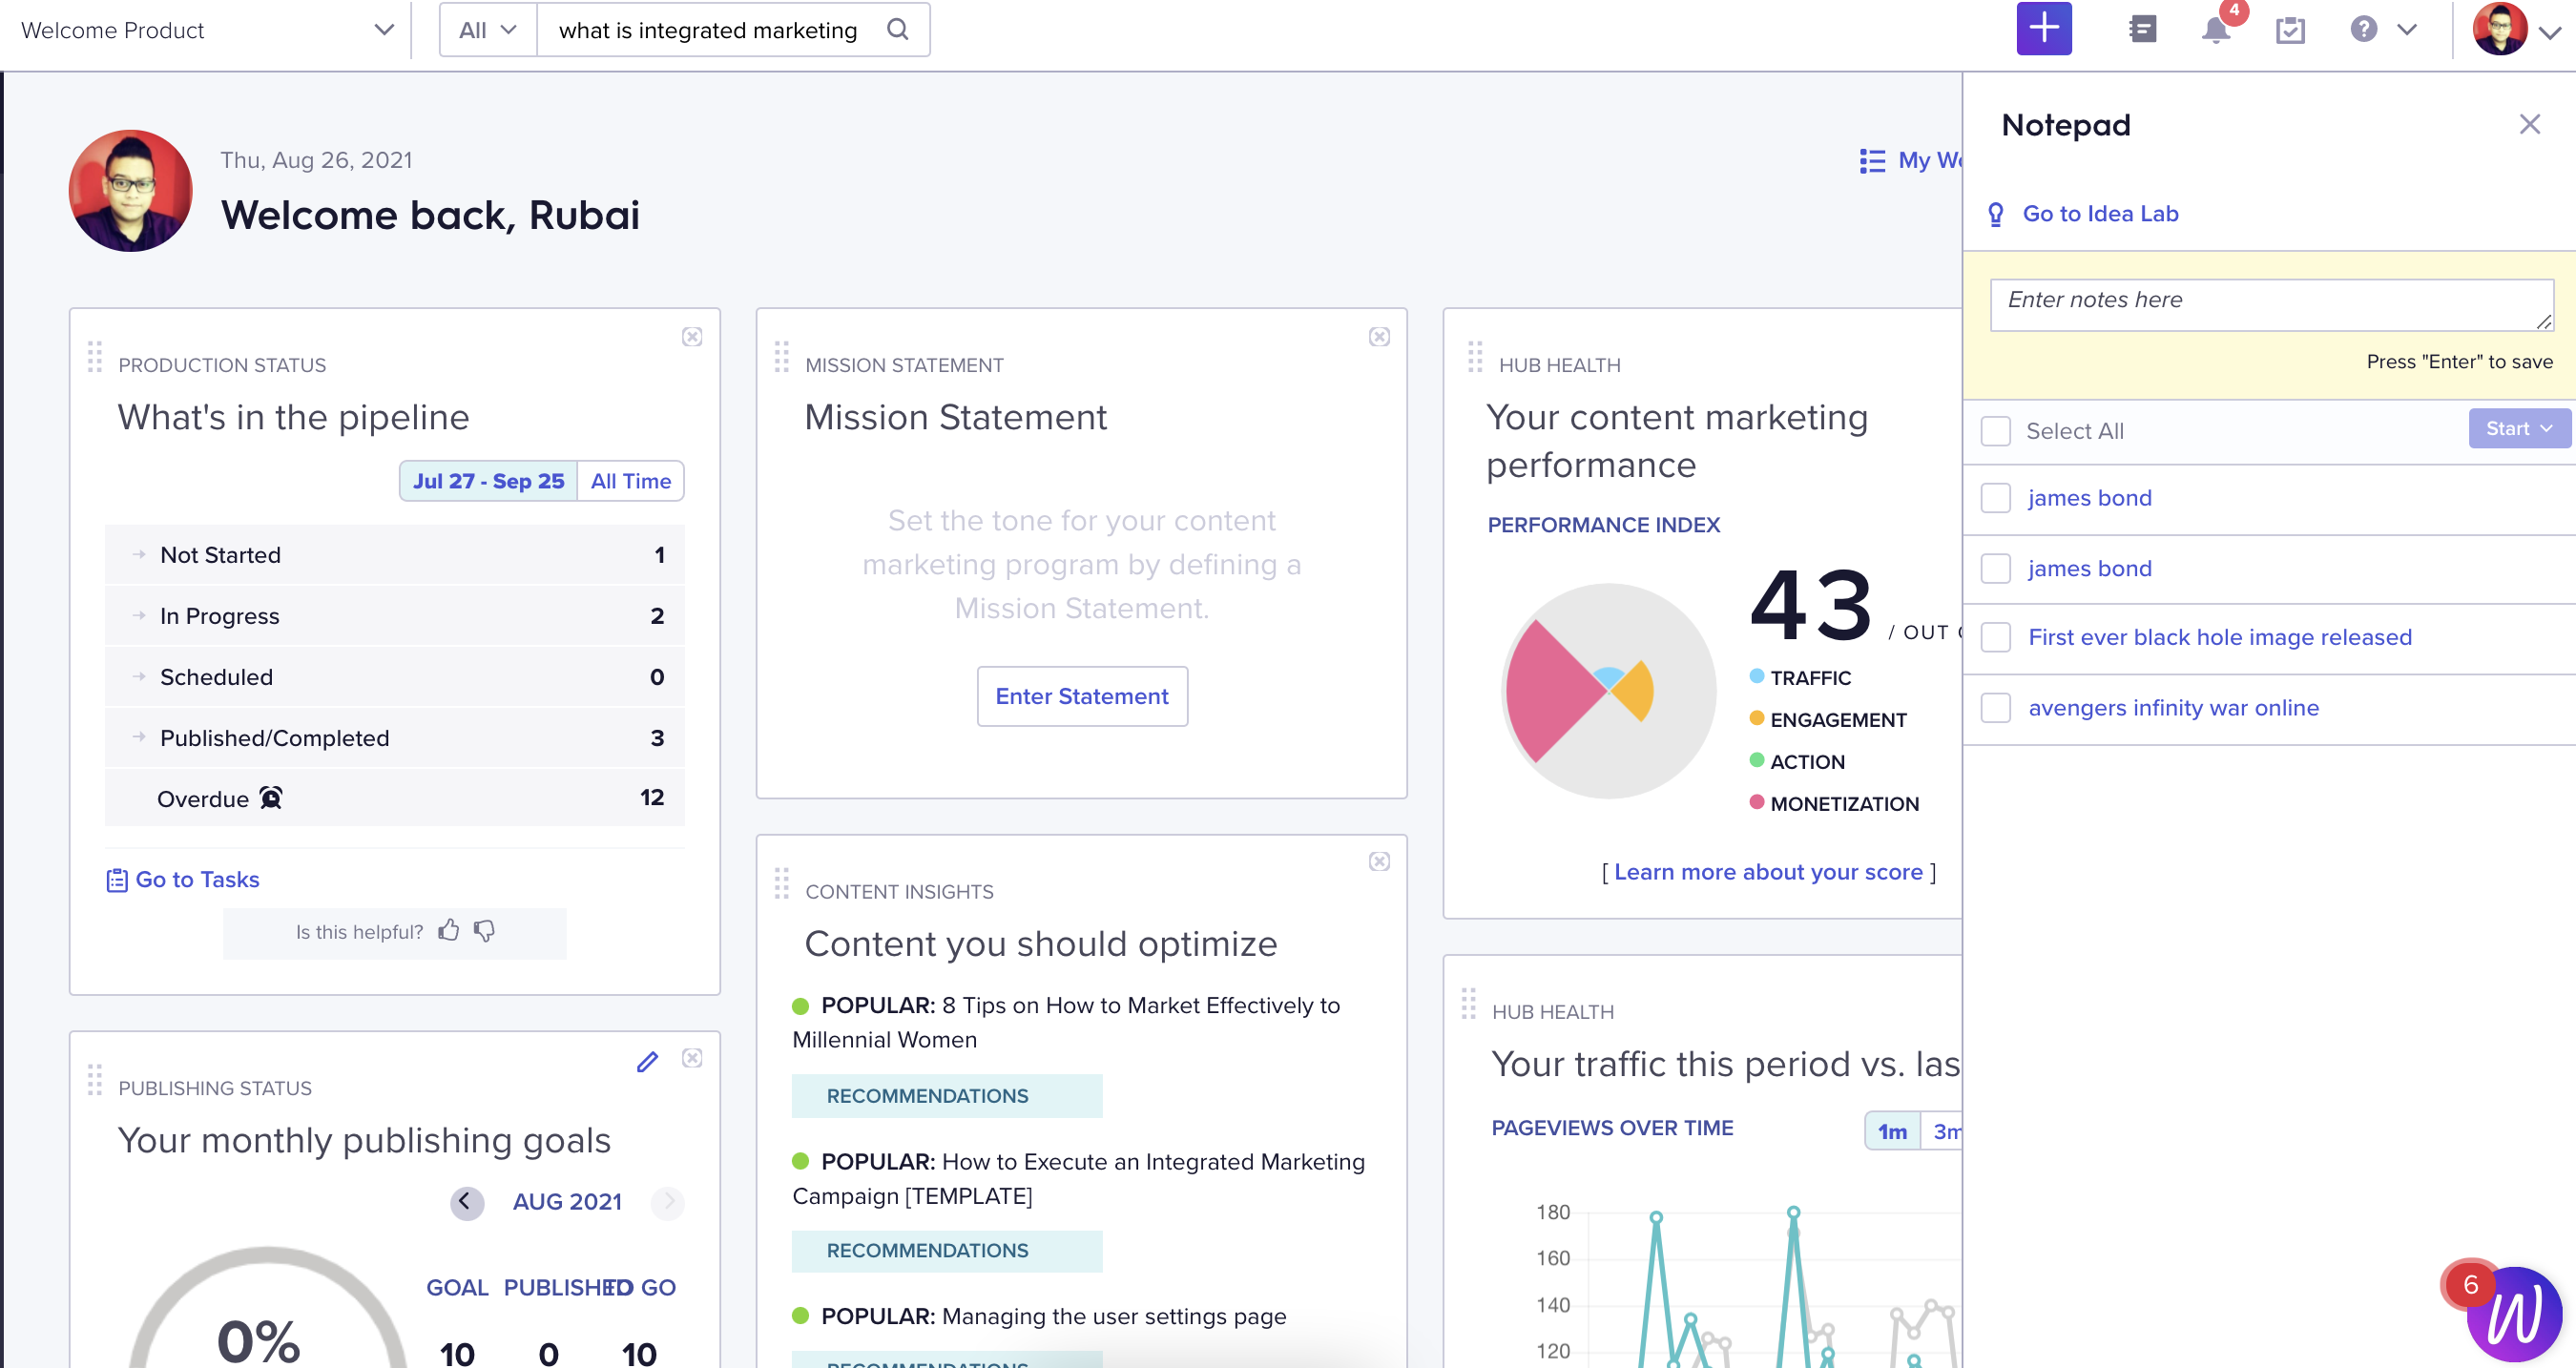Click the Overdue alarm icon
This screenshot has height=1368, width=2576.
coord(271,798)
